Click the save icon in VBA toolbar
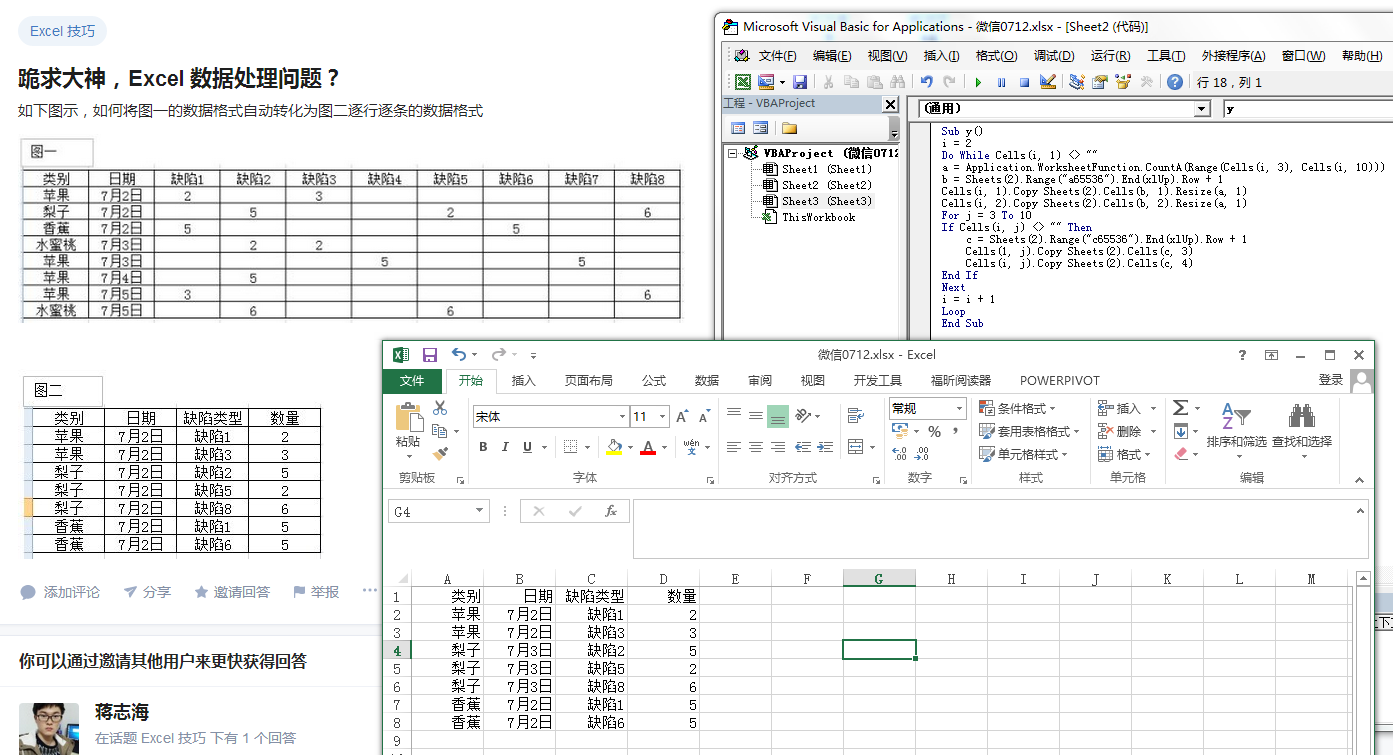The image size is (1393, 755). pyautogui.click(x=800, y=82)
